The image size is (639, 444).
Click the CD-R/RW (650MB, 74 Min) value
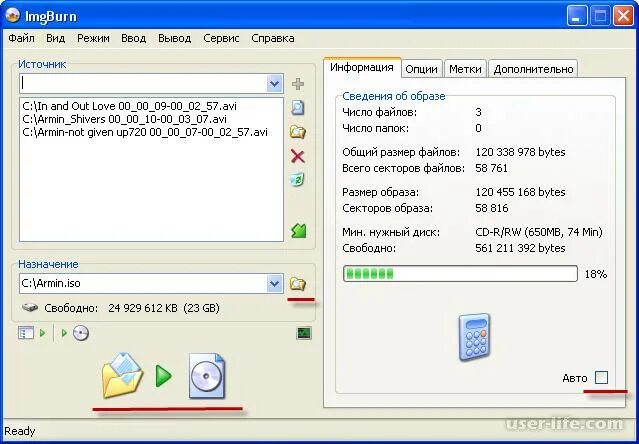538,232
